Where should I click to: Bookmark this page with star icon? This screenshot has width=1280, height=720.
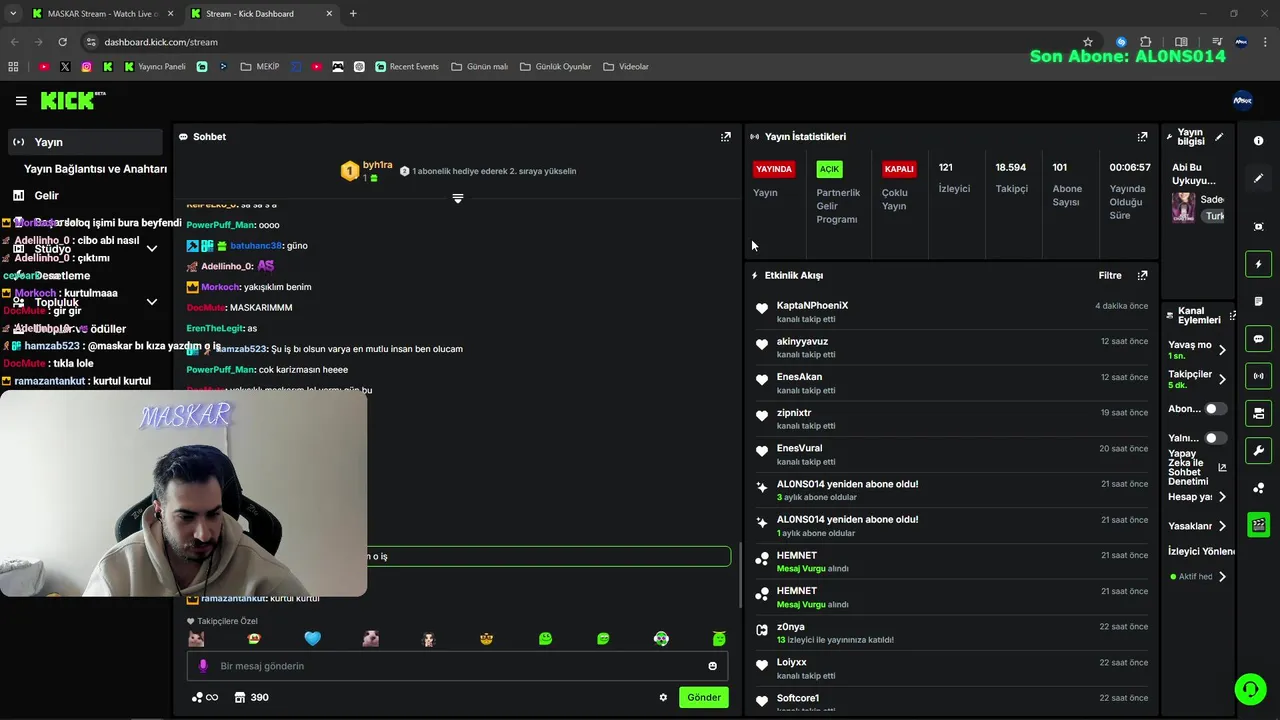[1088, 42]
